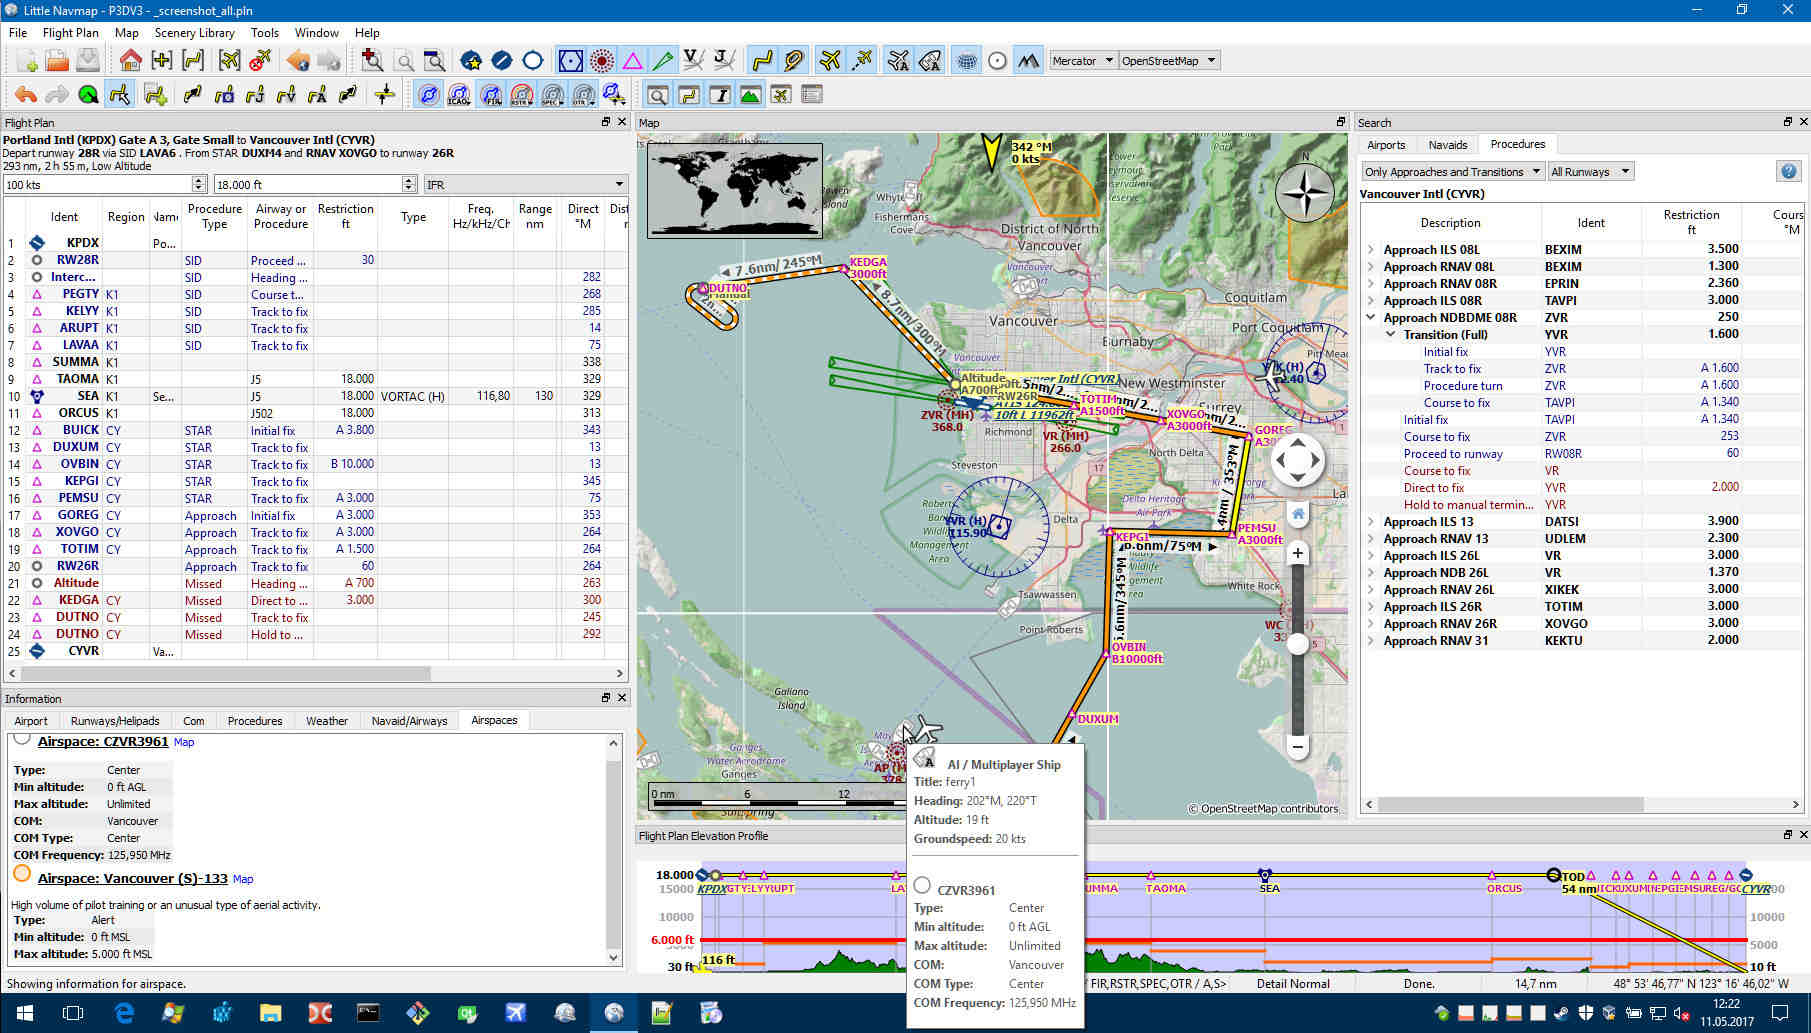
Task: Switch to the Weather information tab
Action: click(327, 721)
